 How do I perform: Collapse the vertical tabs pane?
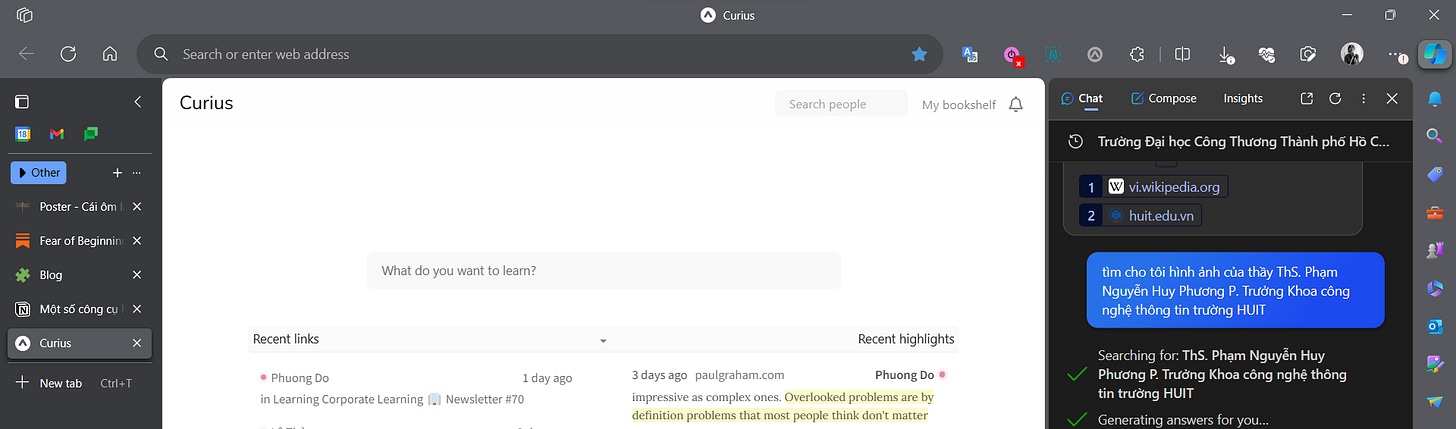coord(138,101)
